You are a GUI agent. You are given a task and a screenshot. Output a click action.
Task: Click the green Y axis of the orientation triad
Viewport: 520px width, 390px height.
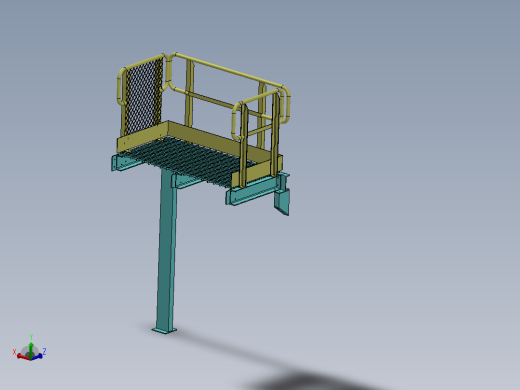tap(31, 350)
